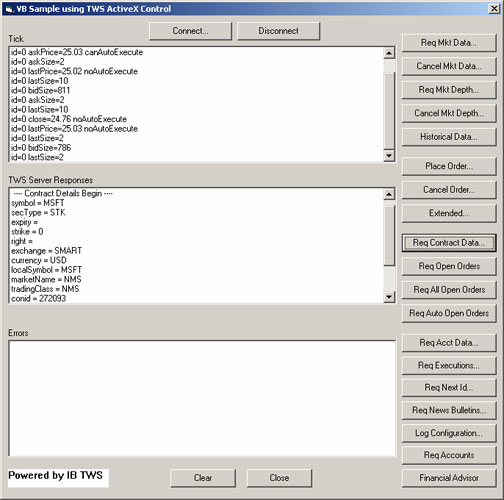The image size is (504, 500).
Task: Click Cancel Order button
Action: [x=449, y=190]
